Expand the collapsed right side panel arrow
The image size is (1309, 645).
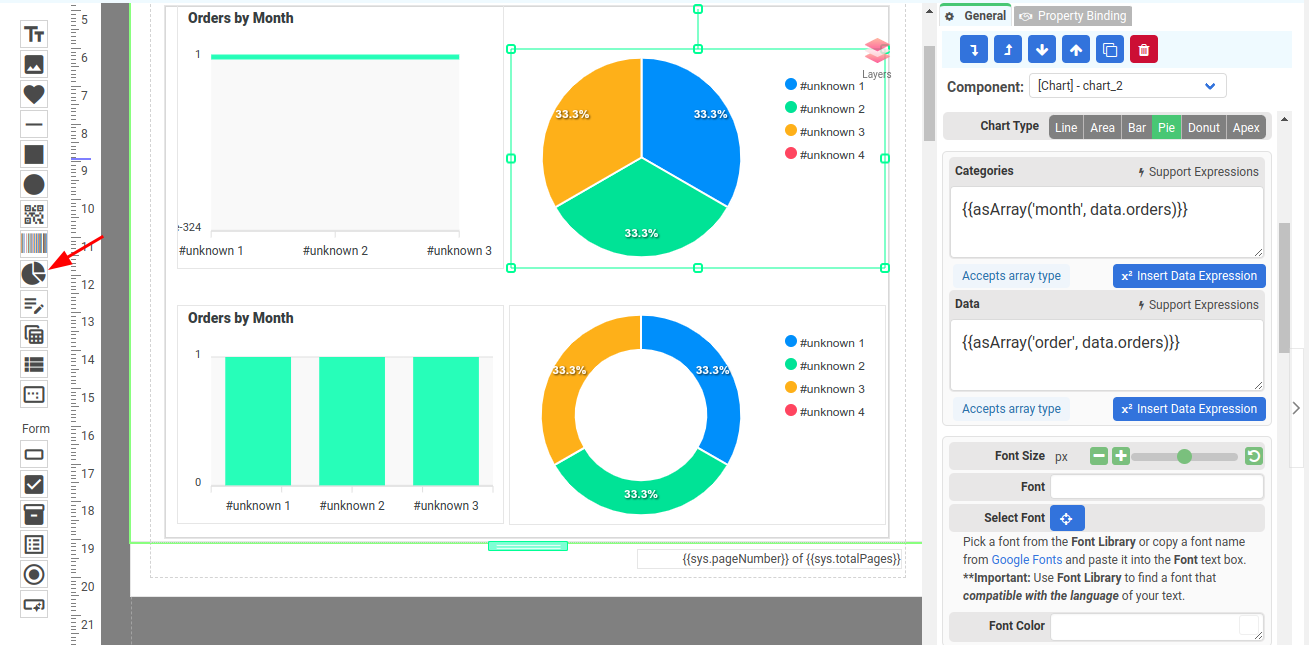[x=1296, y=408]
